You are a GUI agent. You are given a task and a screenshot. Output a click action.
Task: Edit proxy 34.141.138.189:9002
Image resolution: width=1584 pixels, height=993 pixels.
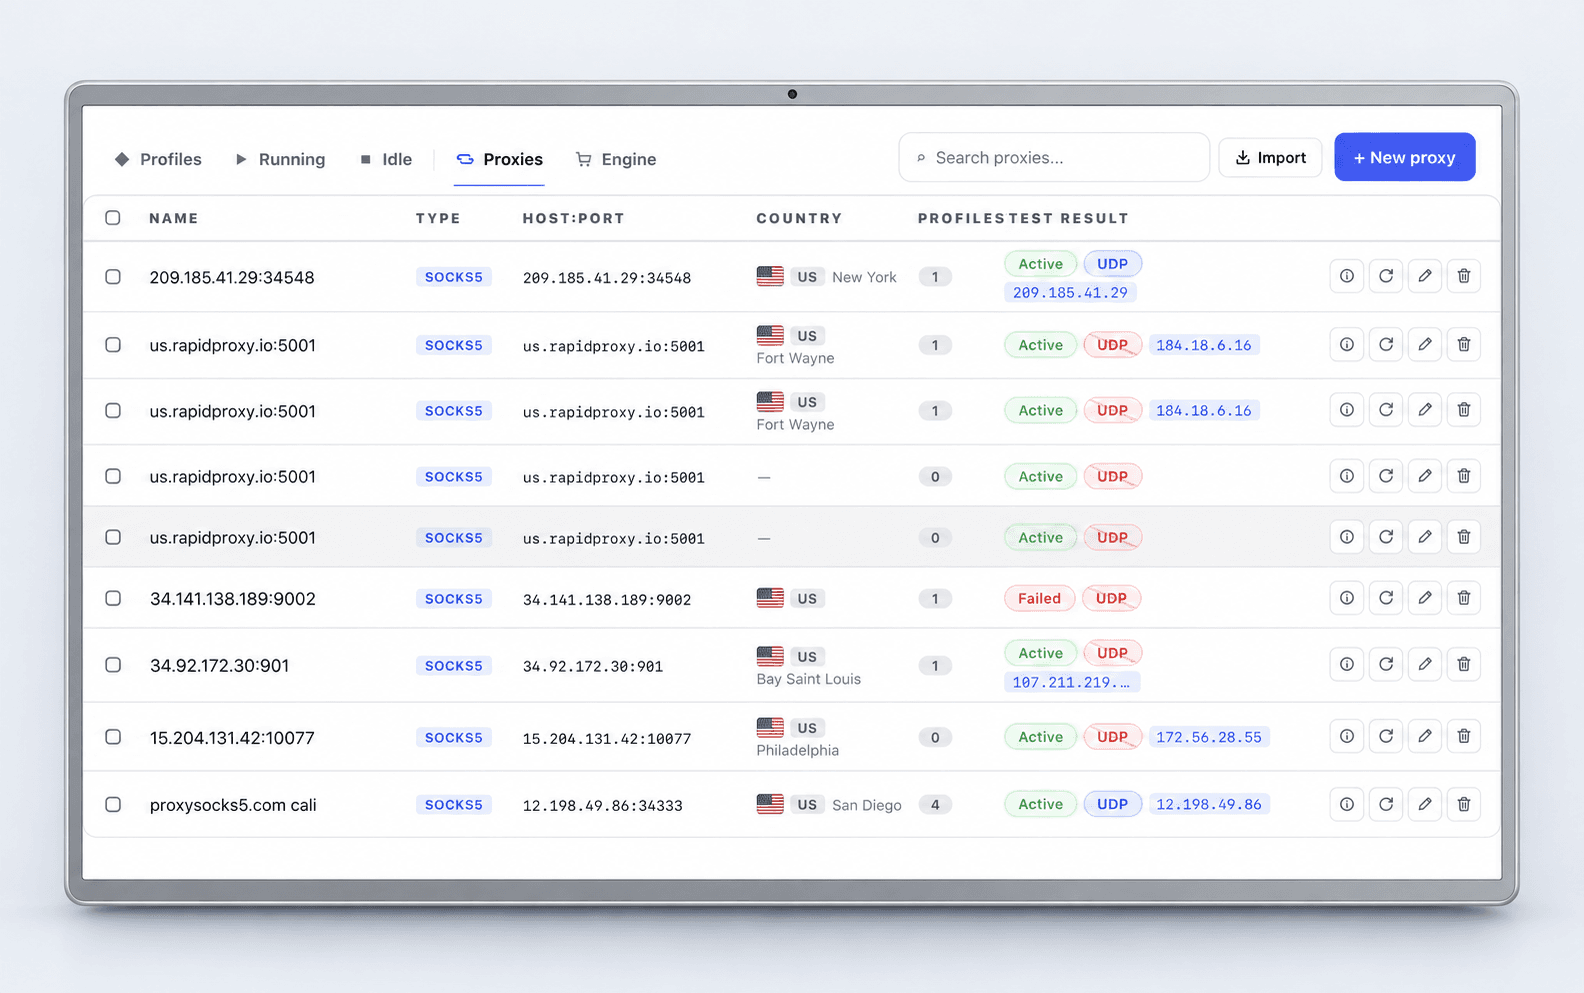pyautogui.click(x=1425, y=598)
